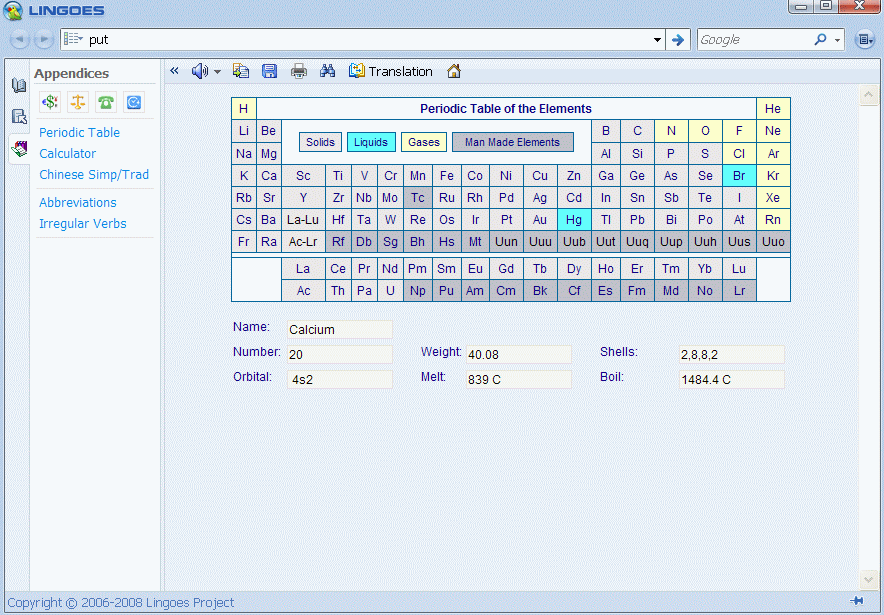Click the print icon in toolbar
The width and height of the screenshot is (884, 615).
[298, 71]
